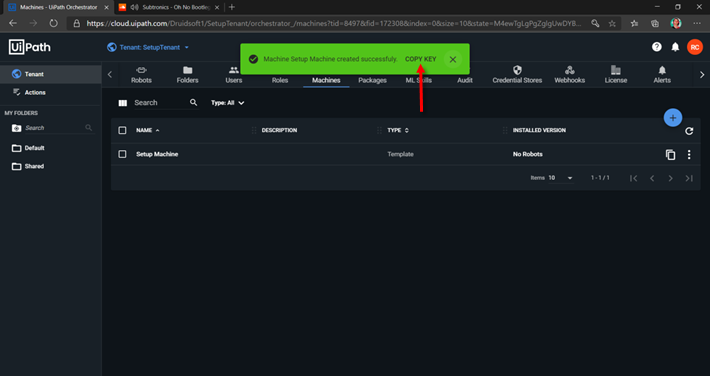Open browser collections icon
This screenshot has width=710, height=376.
point(655,24)
